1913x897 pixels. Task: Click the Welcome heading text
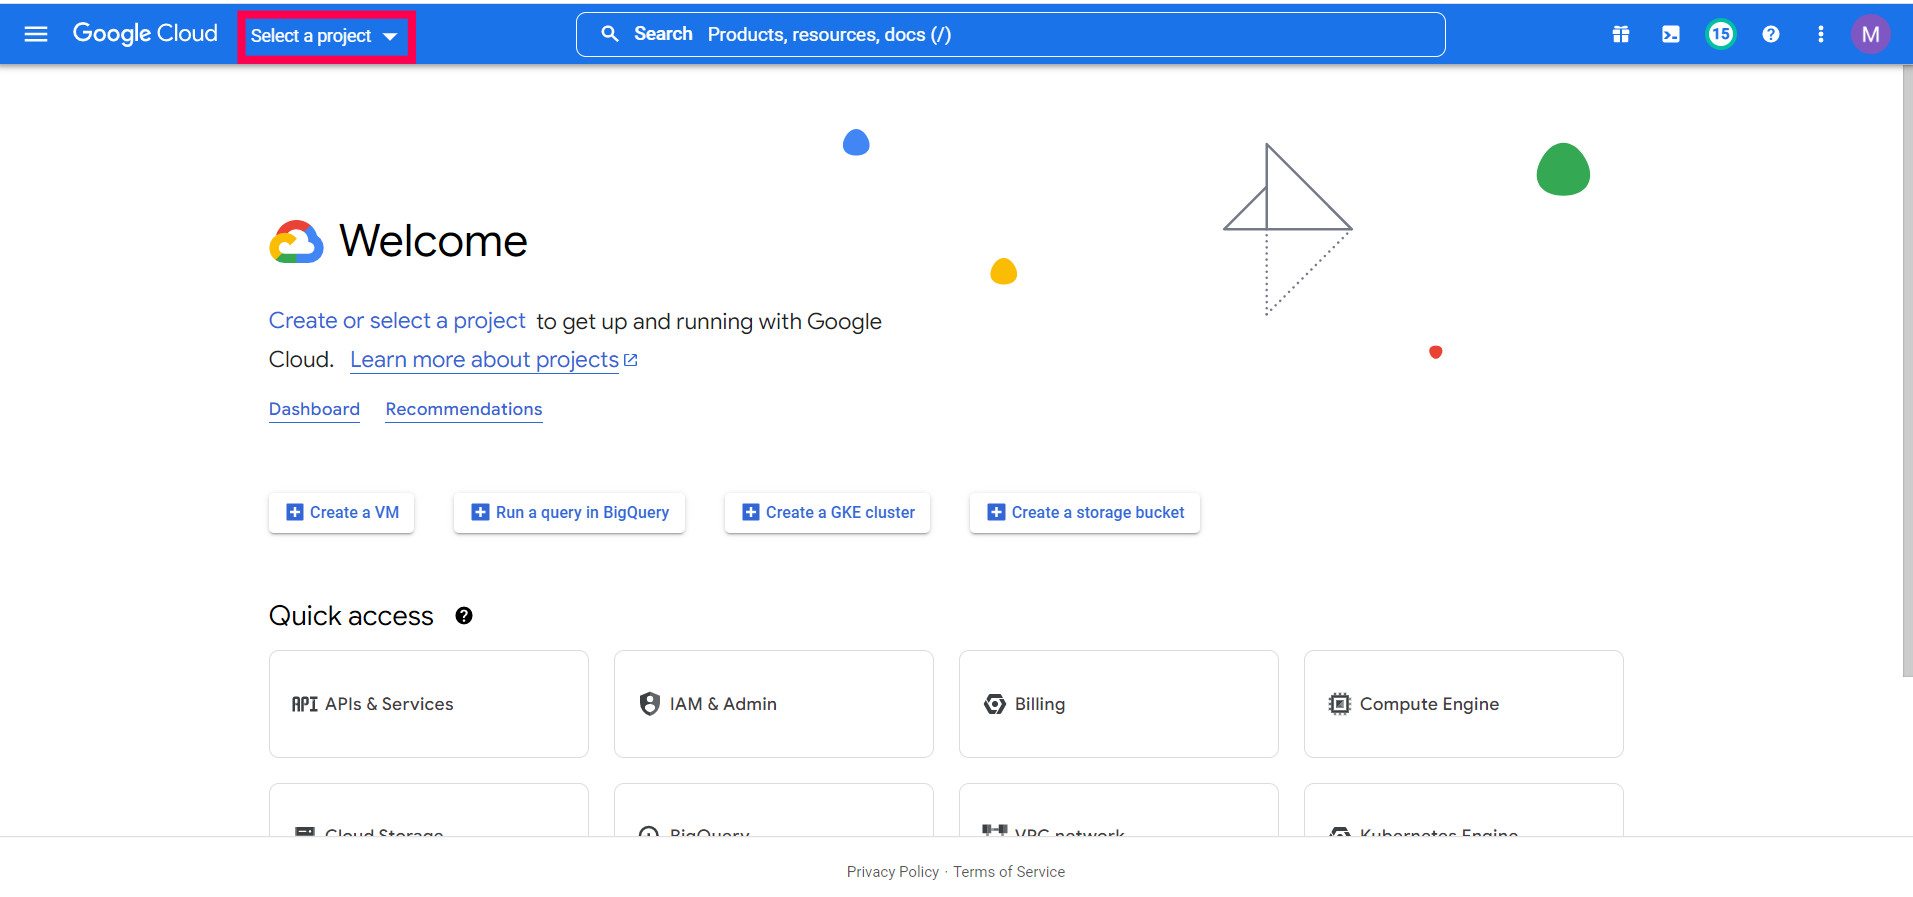[433, 241]
